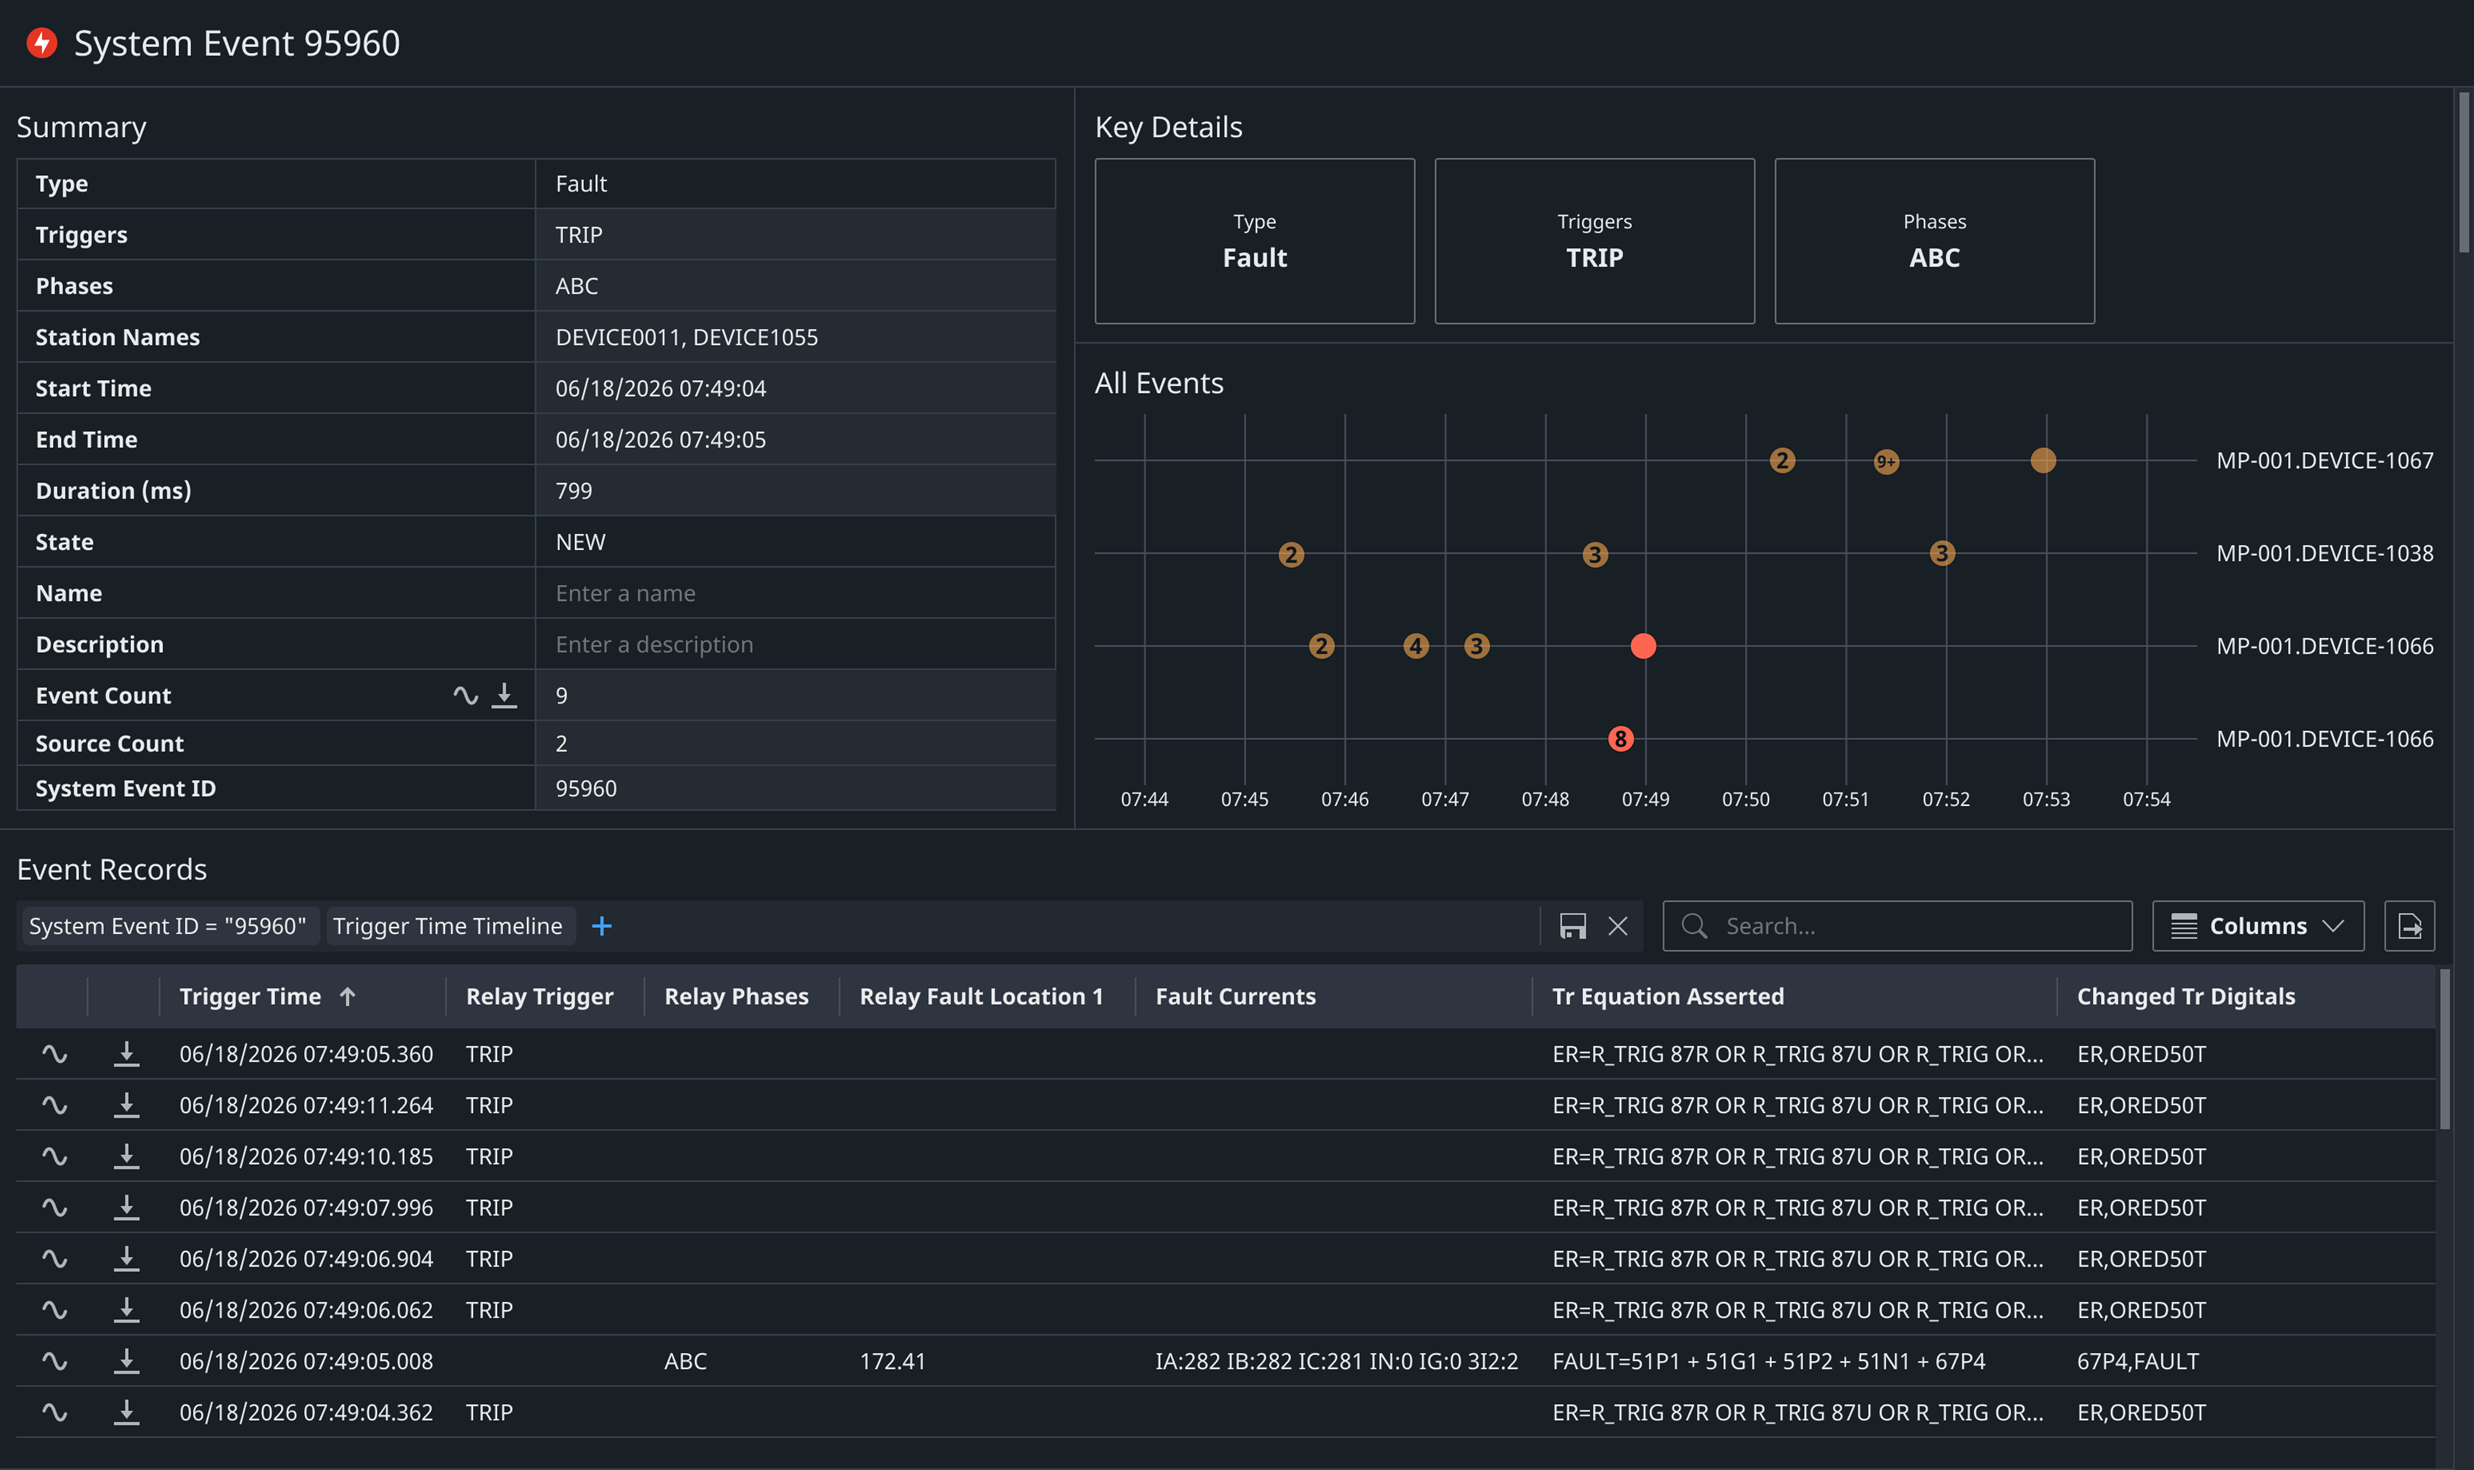Click the Phases ABC key detail card
2474x1470 pixels.
[1934, 241]
